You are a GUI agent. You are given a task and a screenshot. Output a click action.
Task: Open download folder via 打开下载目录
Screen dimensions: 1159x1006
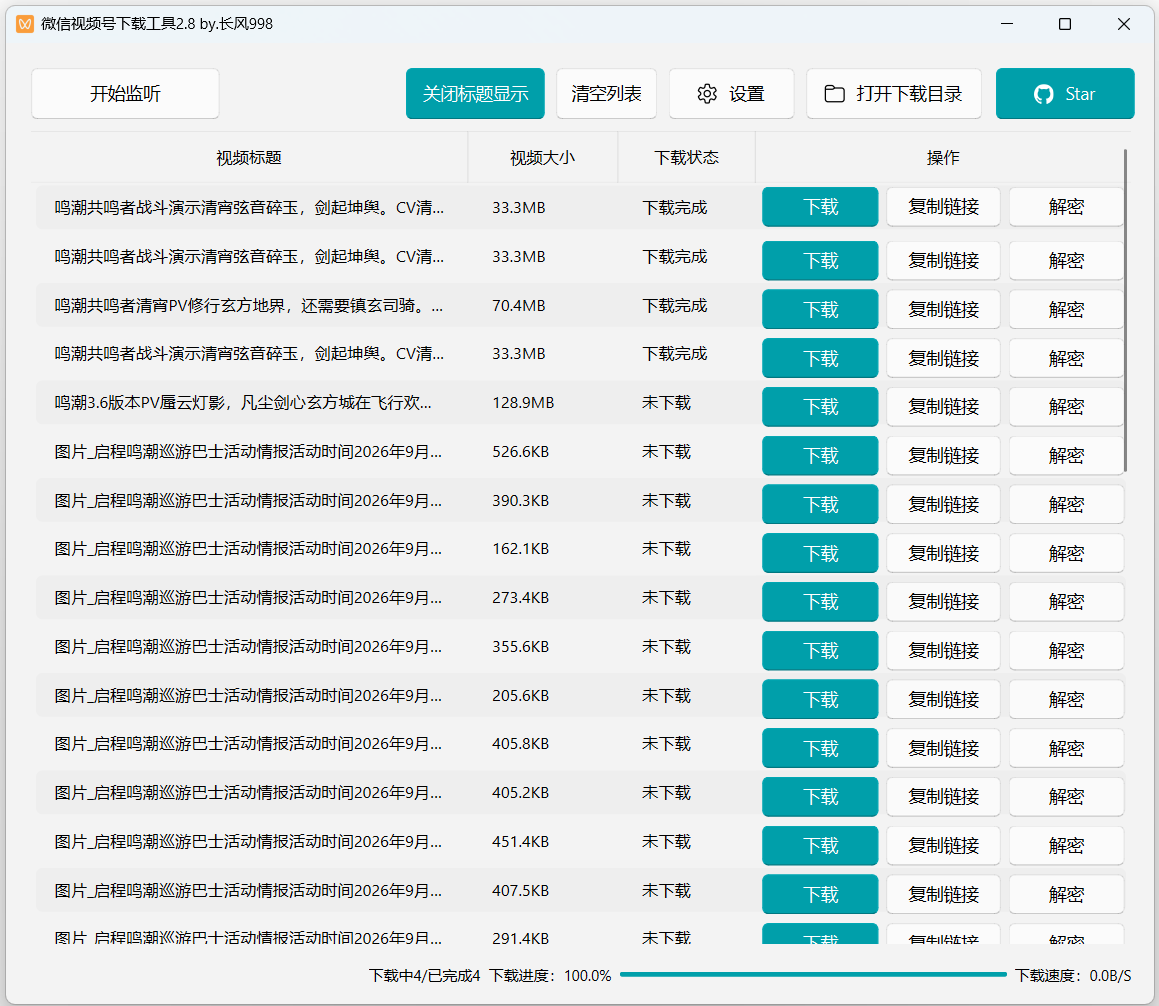894,94
